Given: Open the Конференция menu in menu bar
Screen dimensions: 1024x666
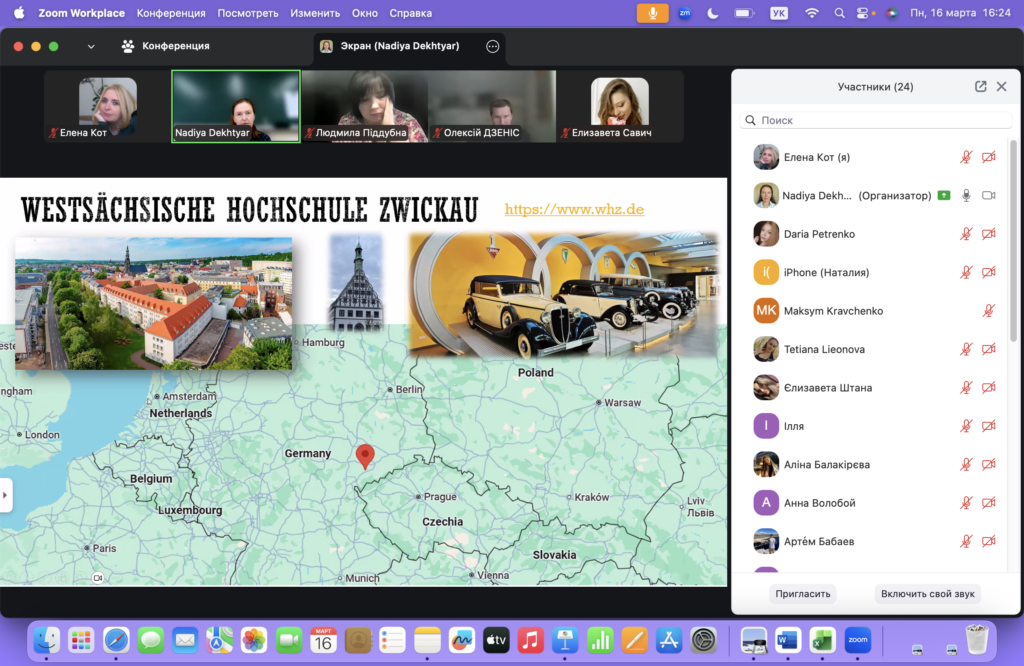Looking at the screenshot, I should click(x=171, y=13).
